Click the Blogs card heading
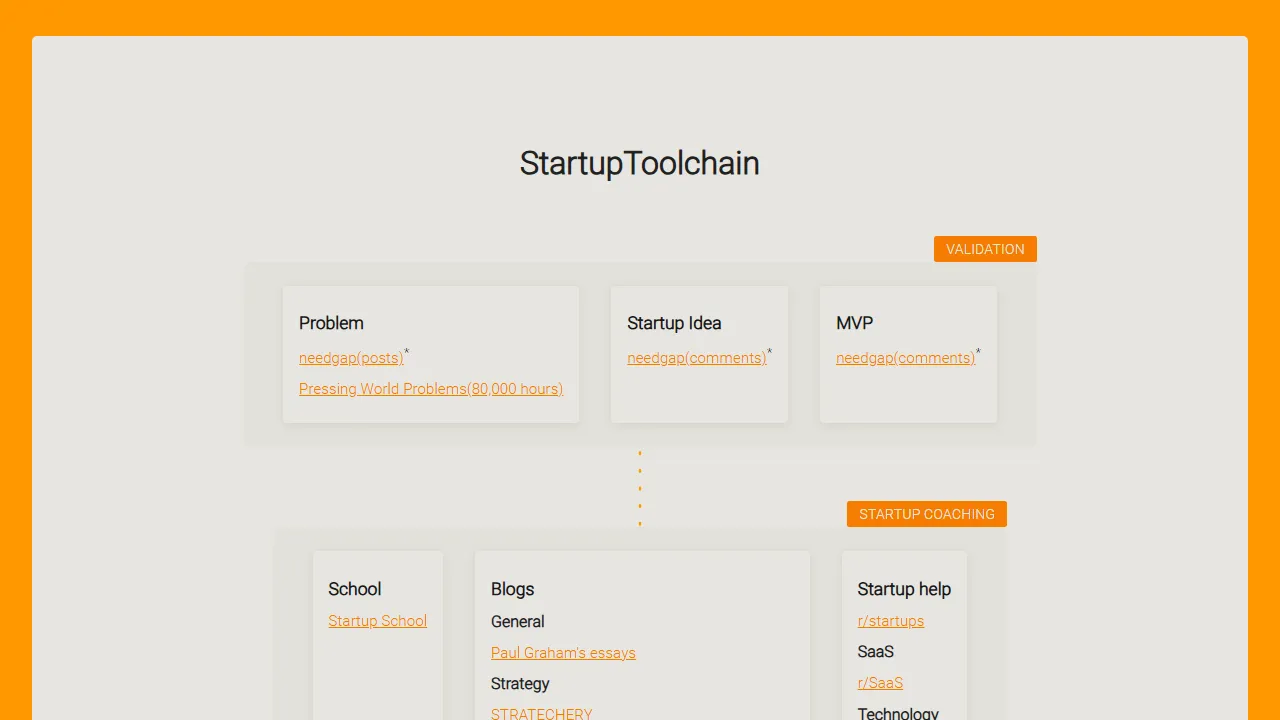 pos(512,589)
